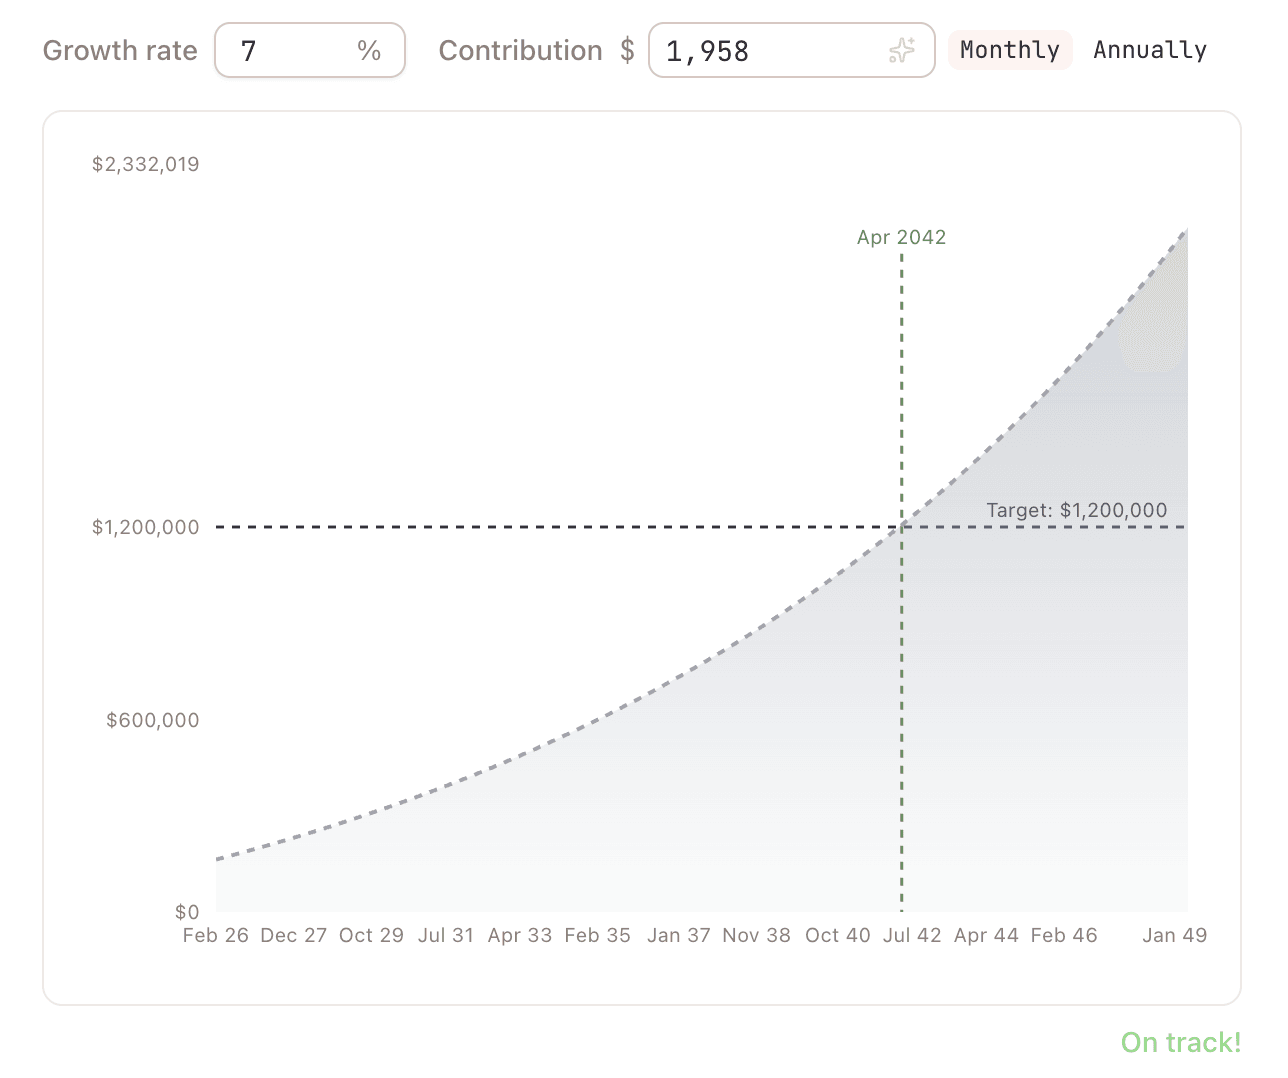Click the Jan 49 axis label
Image resolution: width=1288 pixels, height=1078 pixels.
1174,935
